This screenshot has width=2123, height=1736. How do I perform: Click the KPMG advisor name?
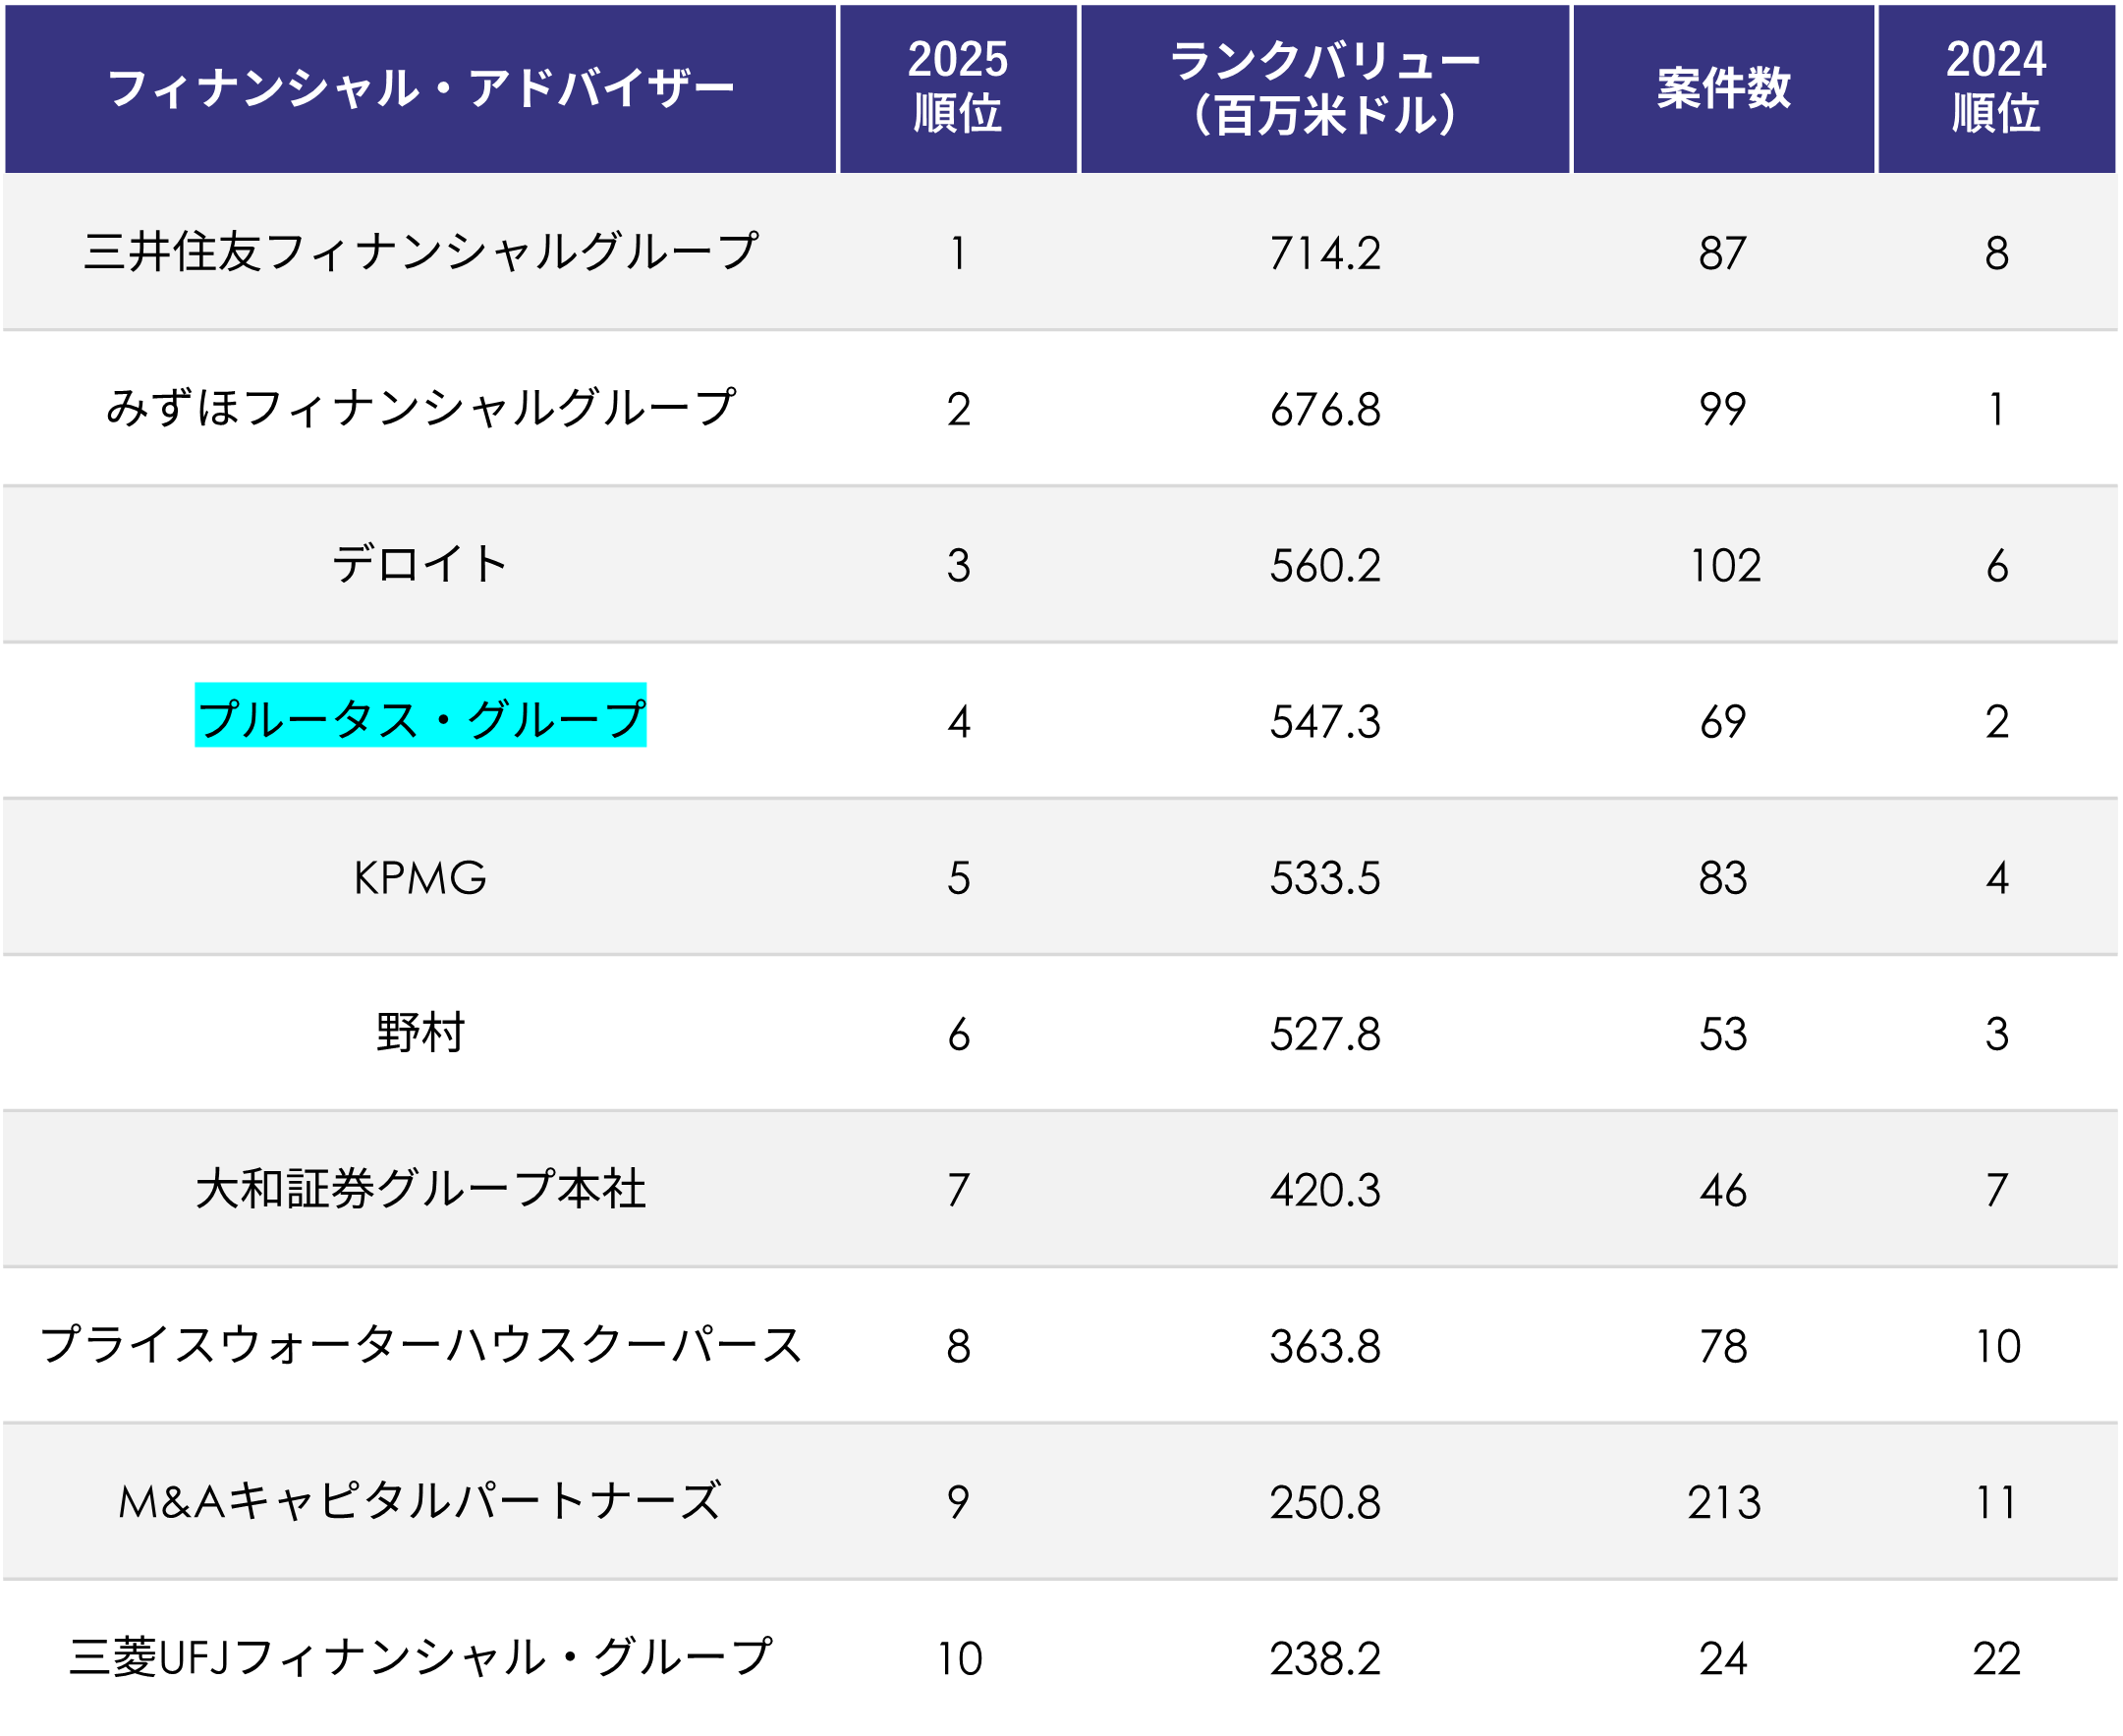tap(420, 878)
